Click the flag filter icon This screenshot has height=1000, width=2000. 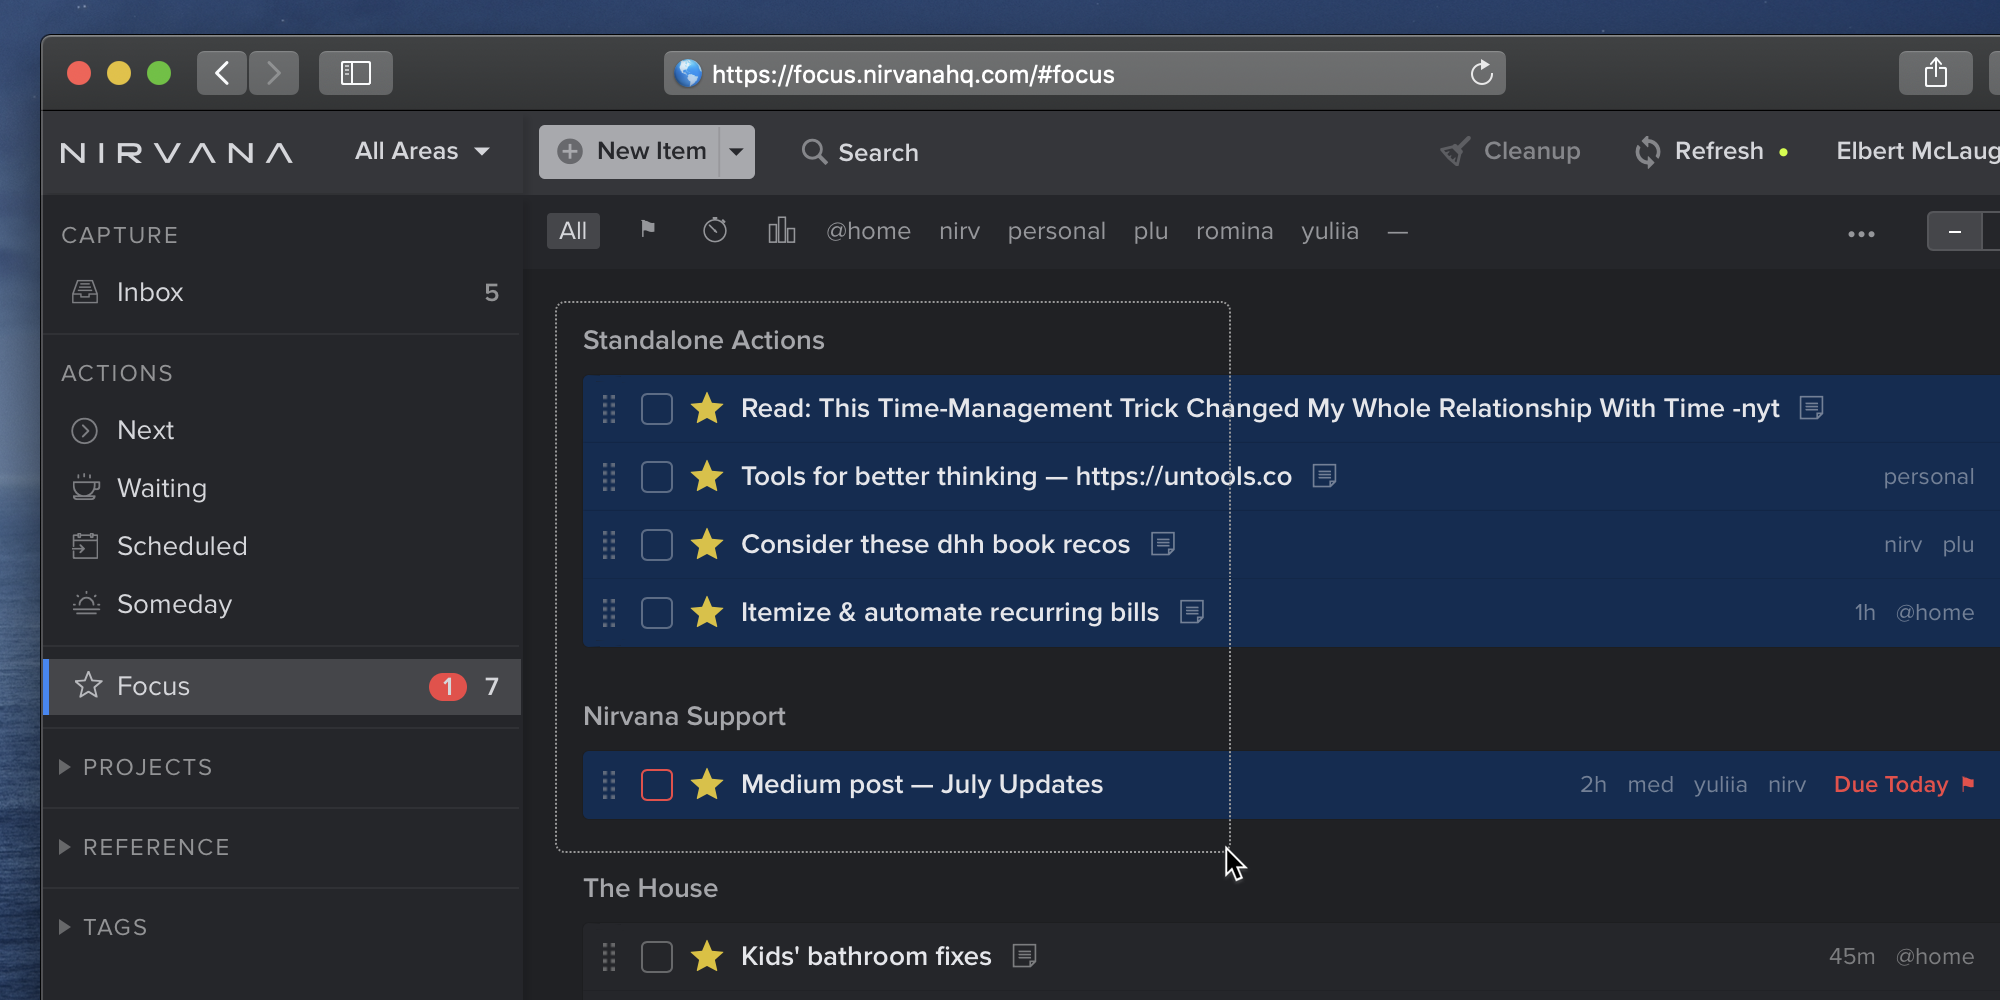pos(648,230)
